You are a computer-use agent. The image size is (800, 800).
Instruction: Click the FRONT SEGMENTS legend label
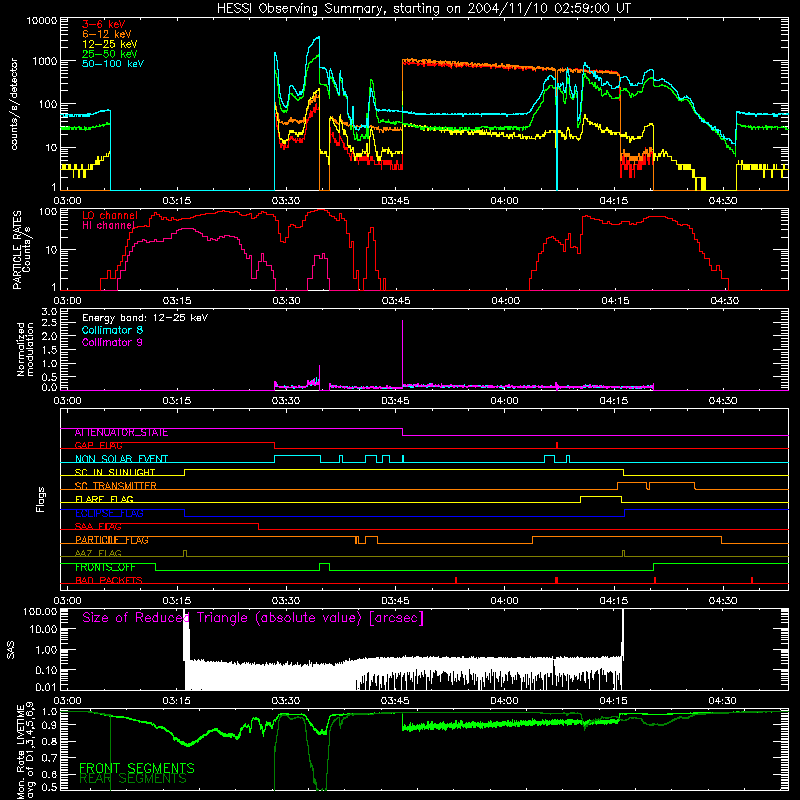(x=137, y=768)
